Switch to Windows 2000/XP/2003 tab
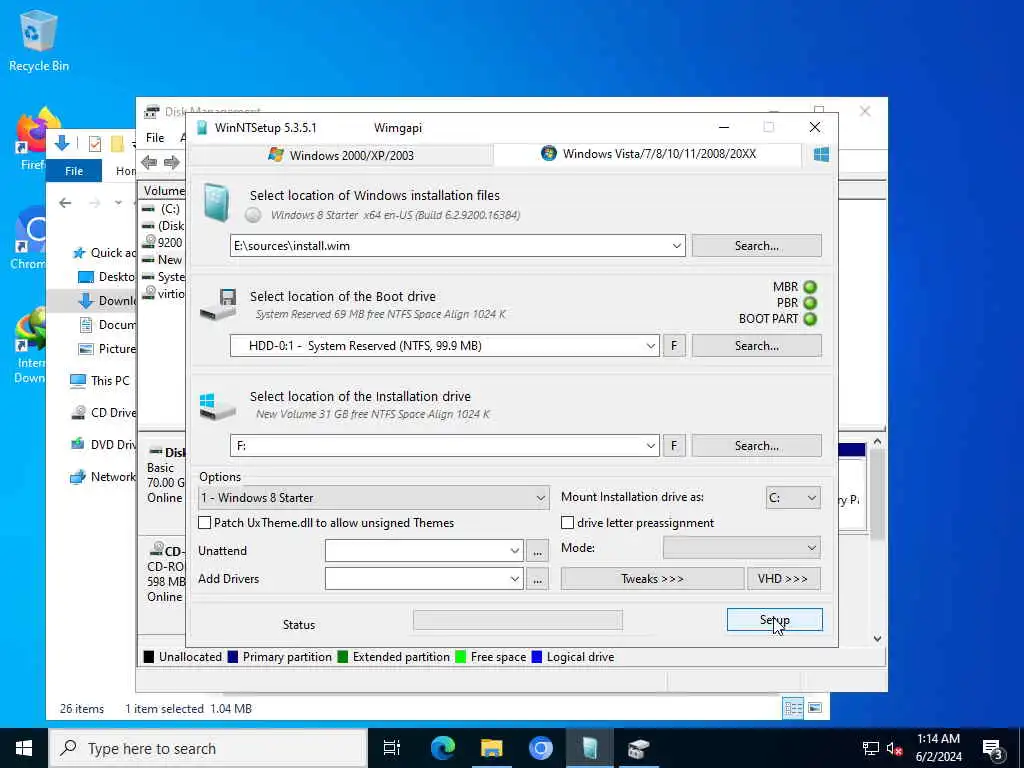 (340, 155)
